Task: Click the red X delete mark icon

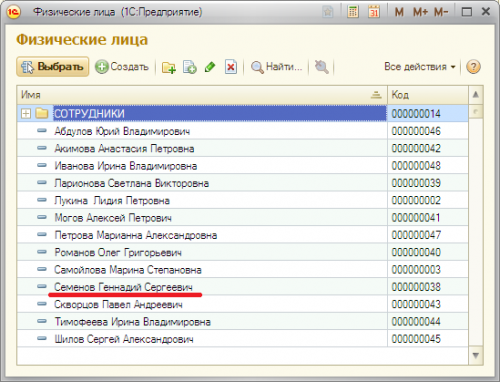Action: tap(231, 67)
